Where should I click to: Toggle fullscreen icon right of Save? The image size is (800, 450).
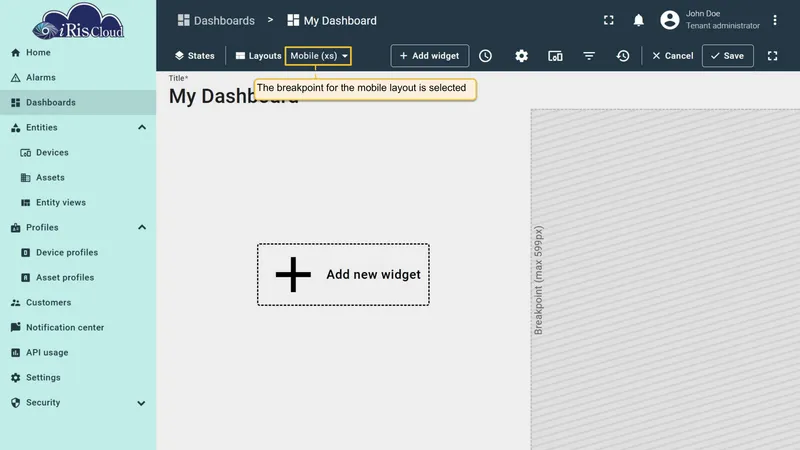(772, 56)
